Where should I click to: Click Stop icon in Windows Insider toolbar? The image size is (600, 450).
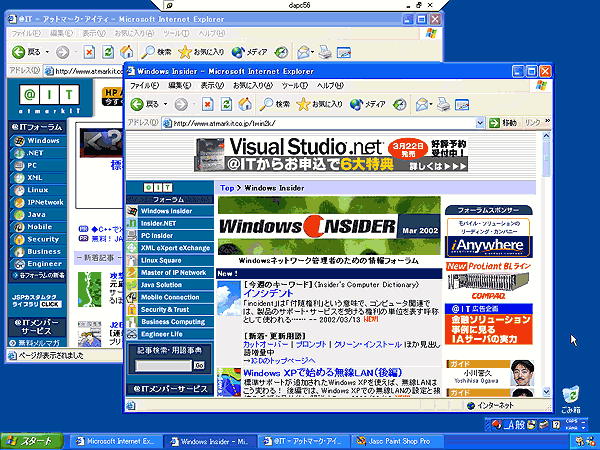coord(208,104)
